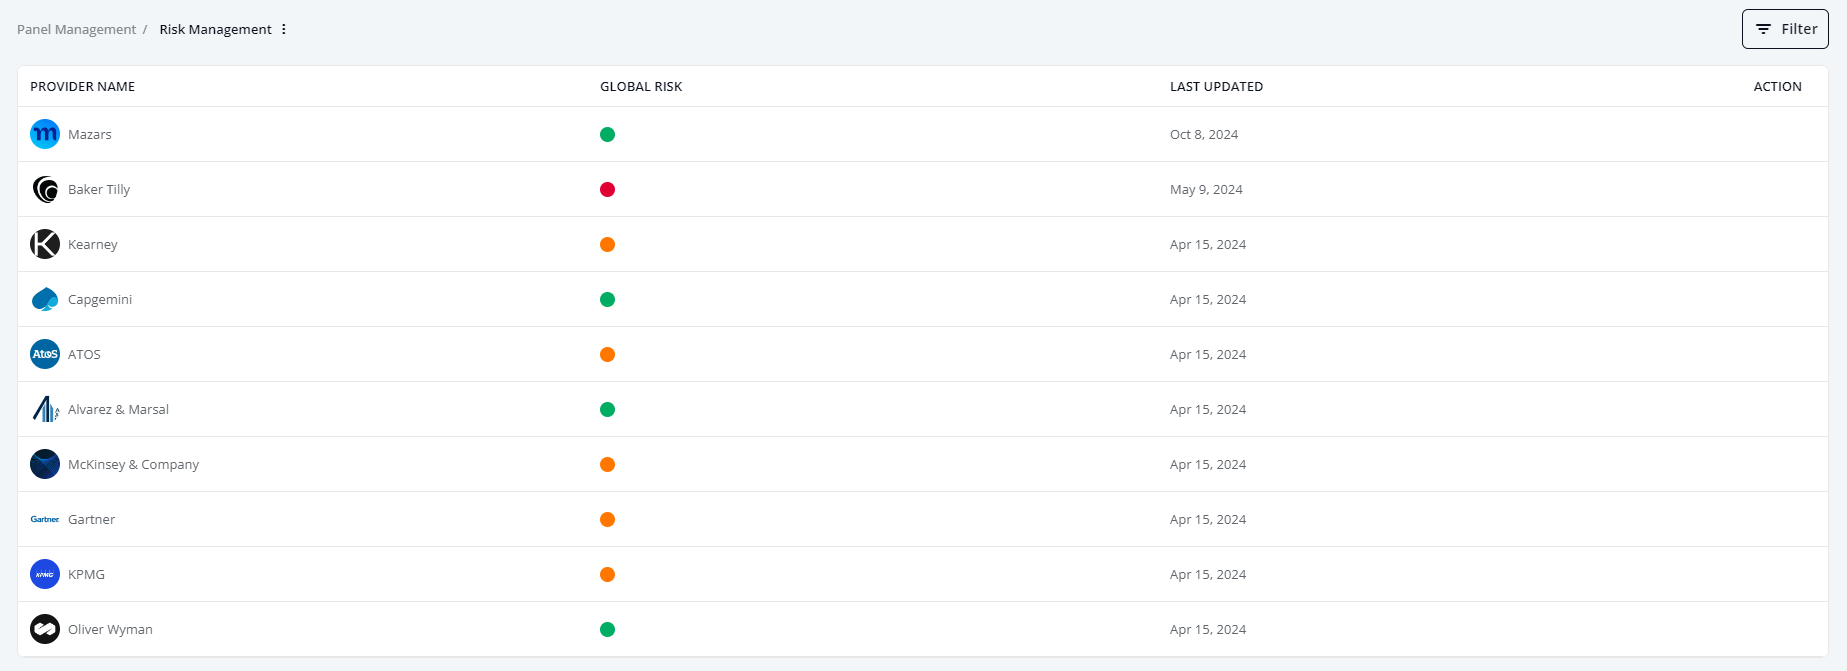Select the Mazars provider name
1847x671 pixels.
coord(90,134)
